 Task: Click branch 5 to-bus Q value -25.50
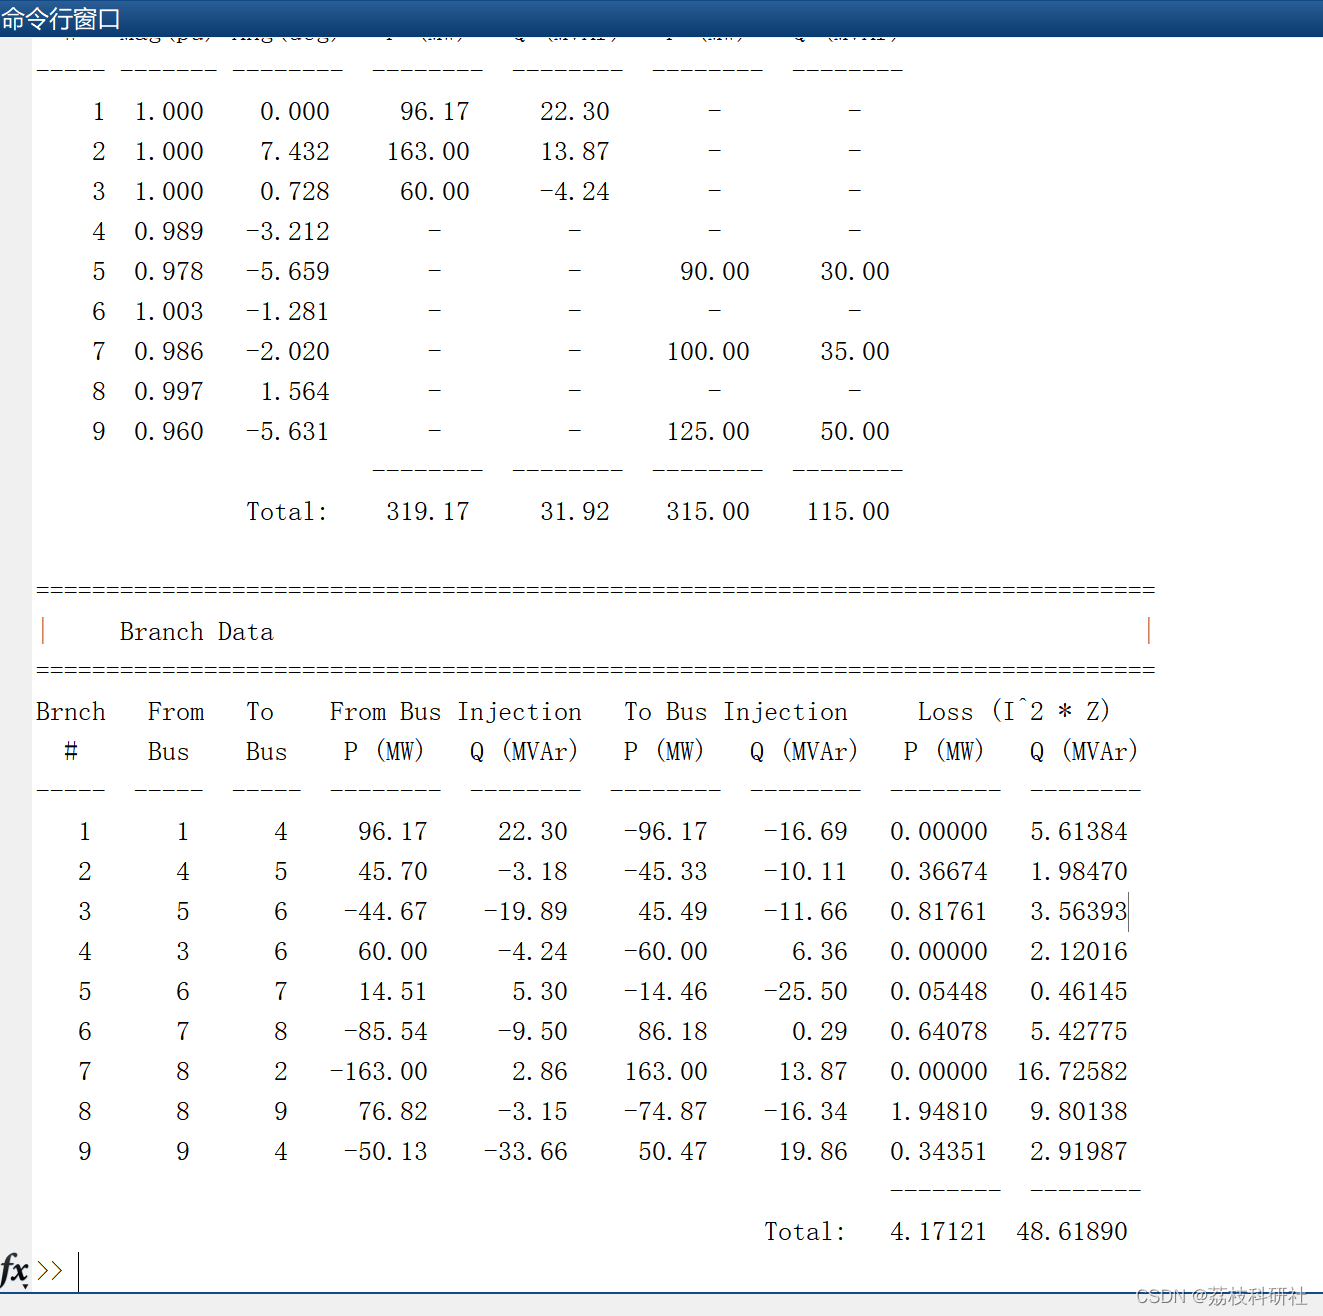(x=806, y=992)
